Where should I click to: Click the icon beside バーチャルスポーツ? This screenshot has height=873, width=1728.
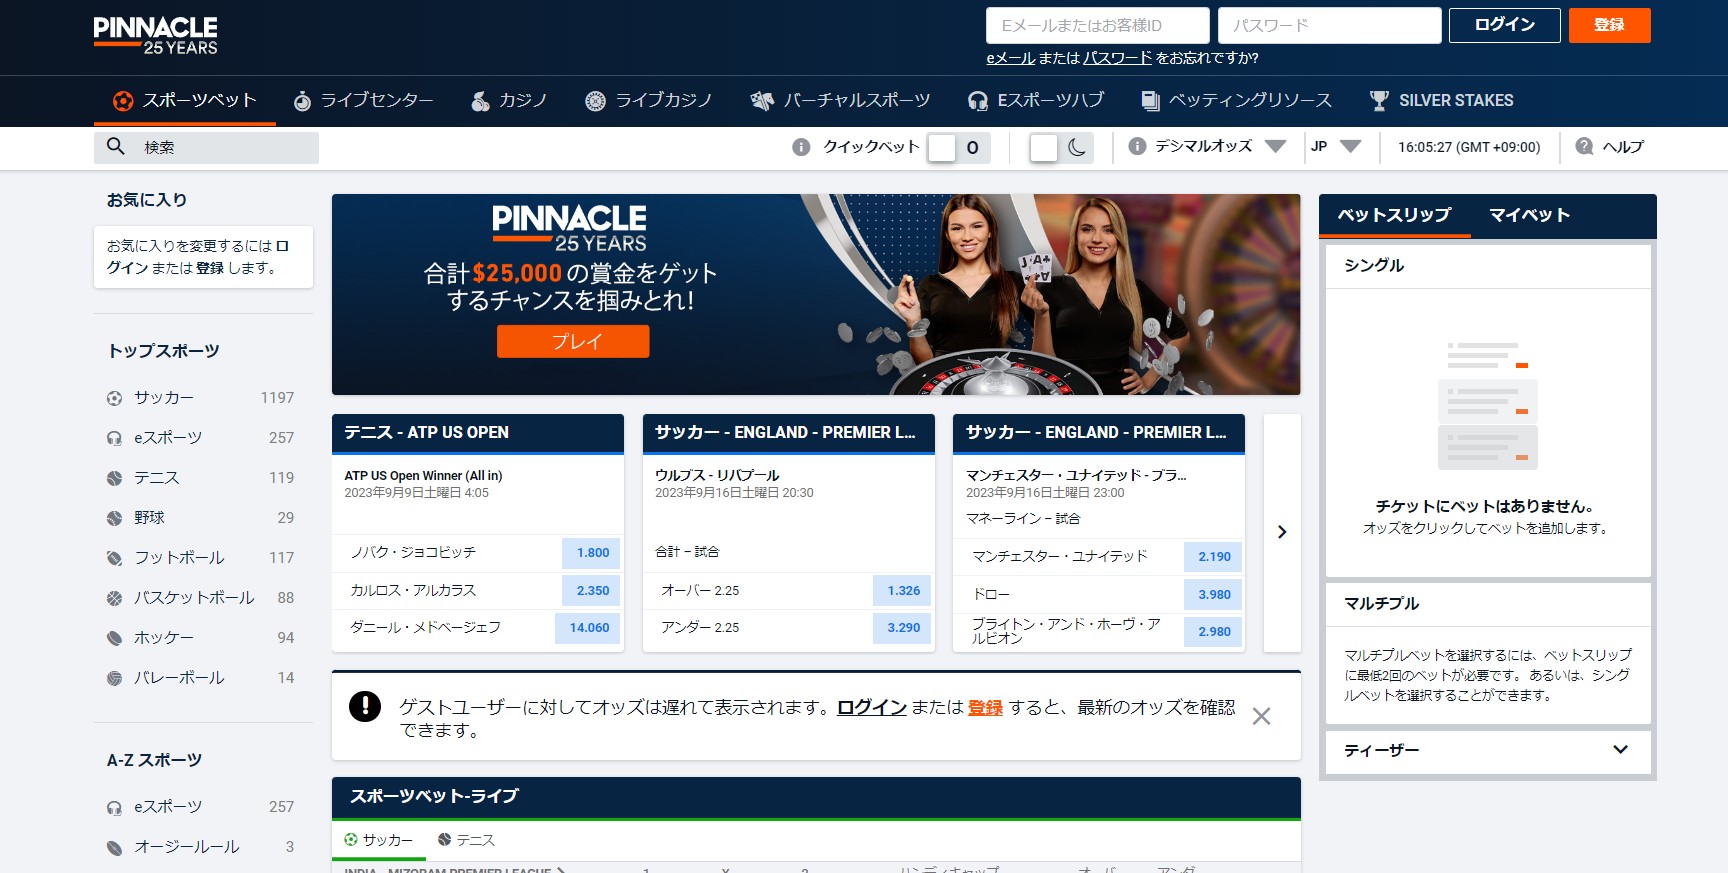click(x=762, y=101)
